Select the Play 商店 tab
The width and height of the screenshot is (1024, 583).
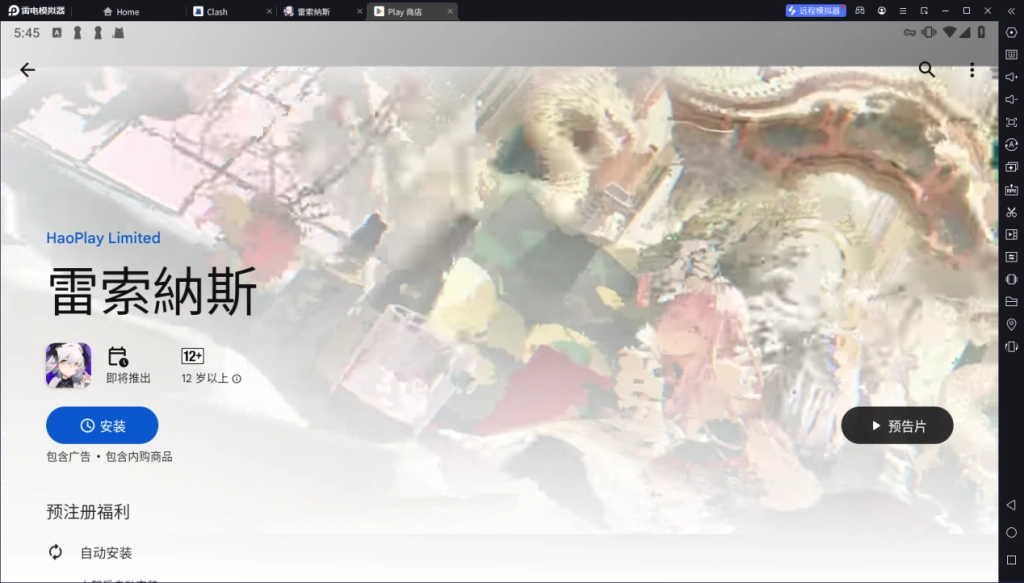click(398, 11)
